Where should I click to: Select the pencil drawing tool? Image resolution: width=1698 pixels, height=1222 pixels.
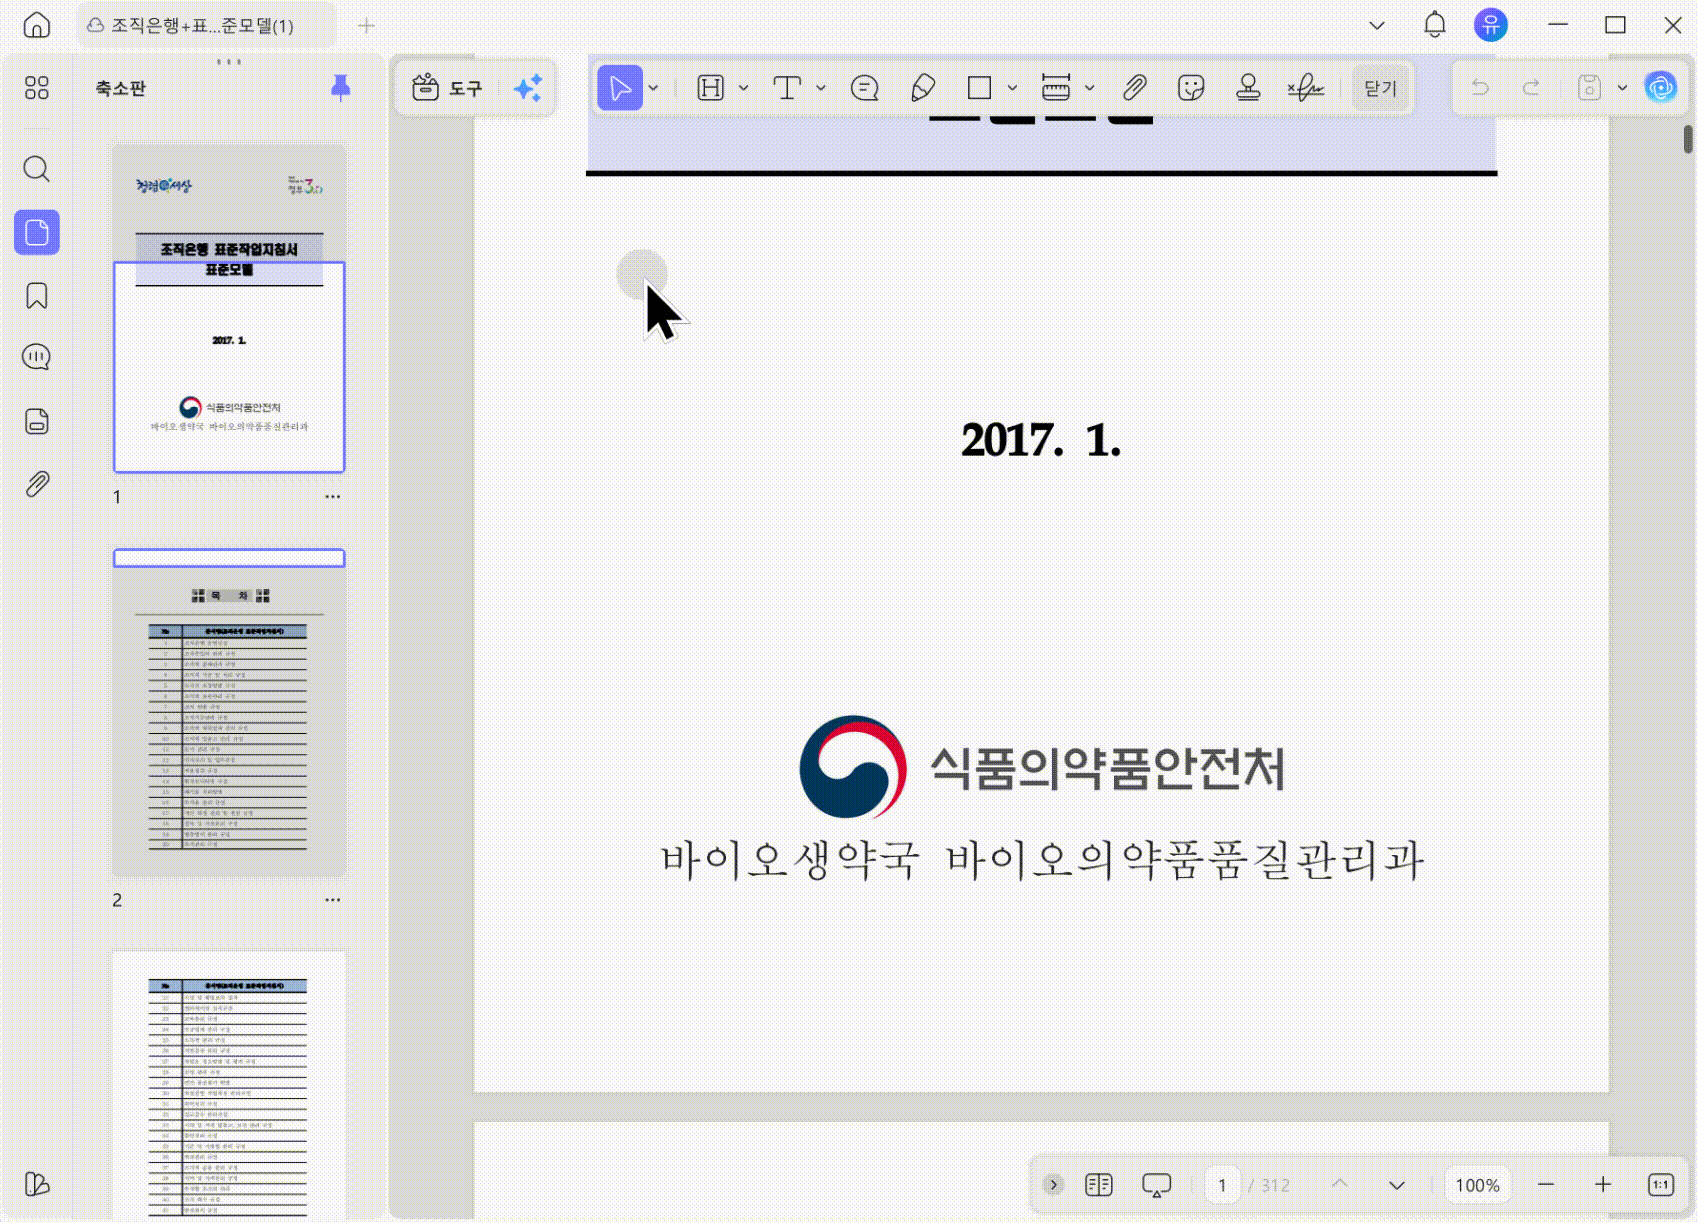pyautogui.click(x=923, y=88)
